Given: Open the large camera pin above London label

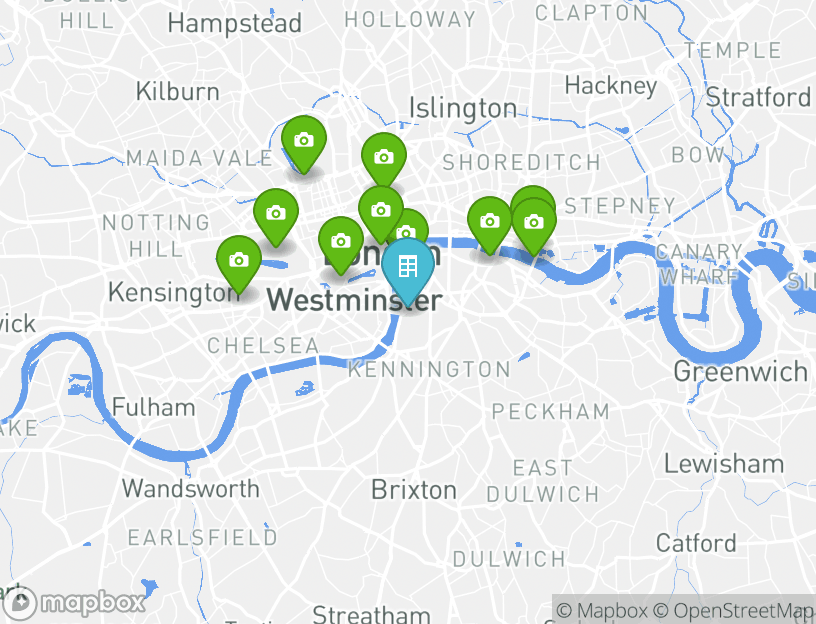Looking at the screenshot, I should pos(381,210).
